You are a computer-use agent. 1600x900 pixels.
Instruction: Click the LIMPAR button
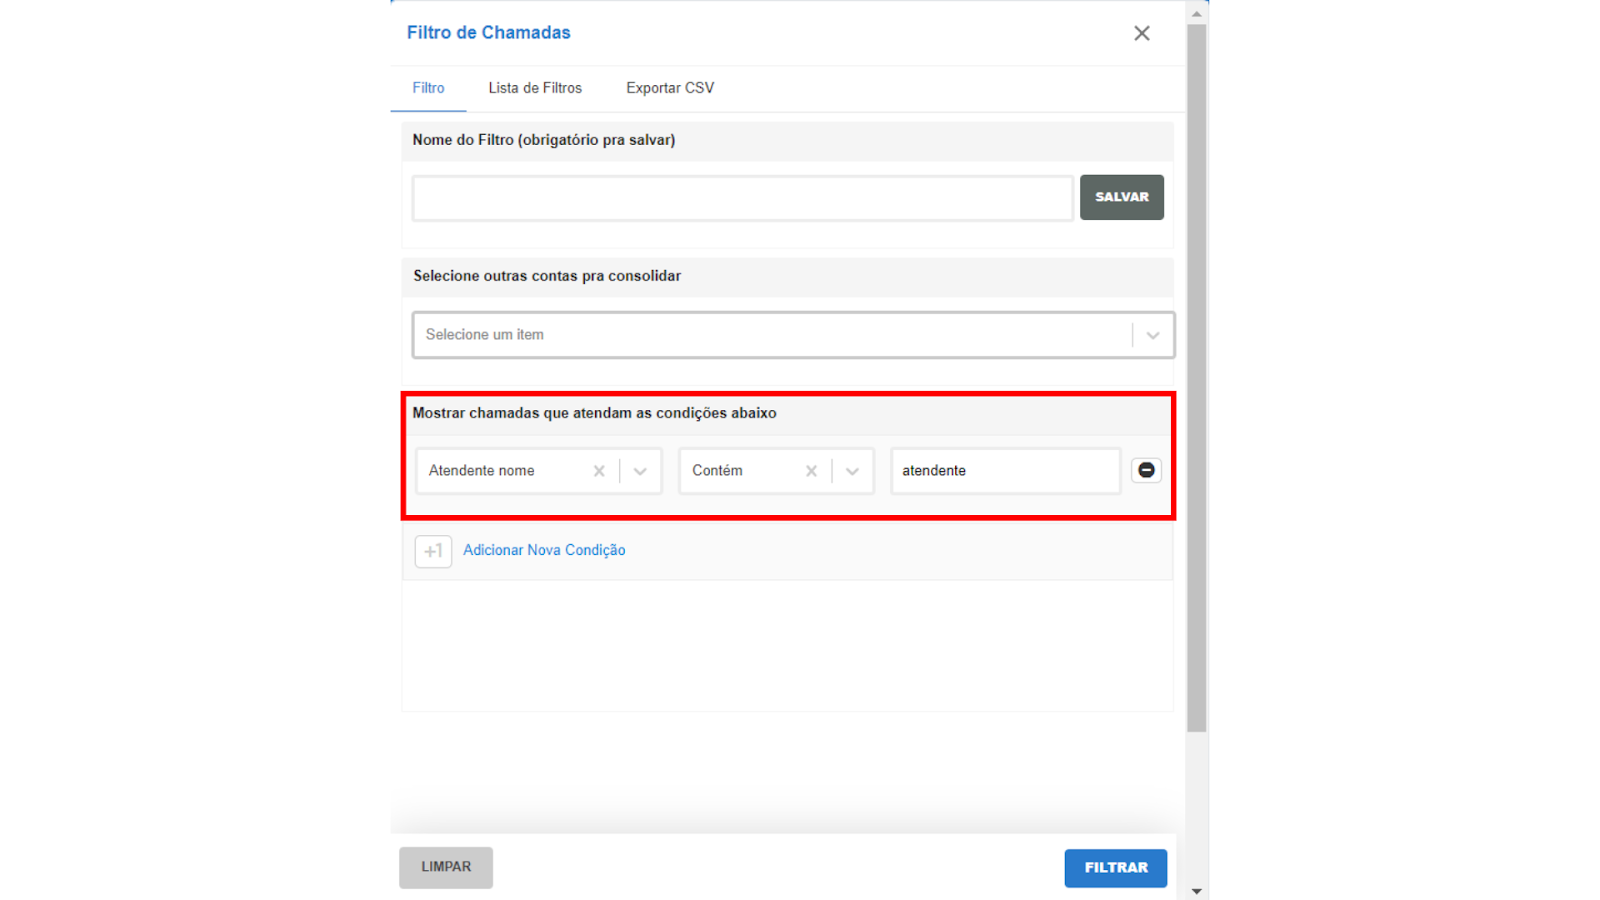[446, 867]
